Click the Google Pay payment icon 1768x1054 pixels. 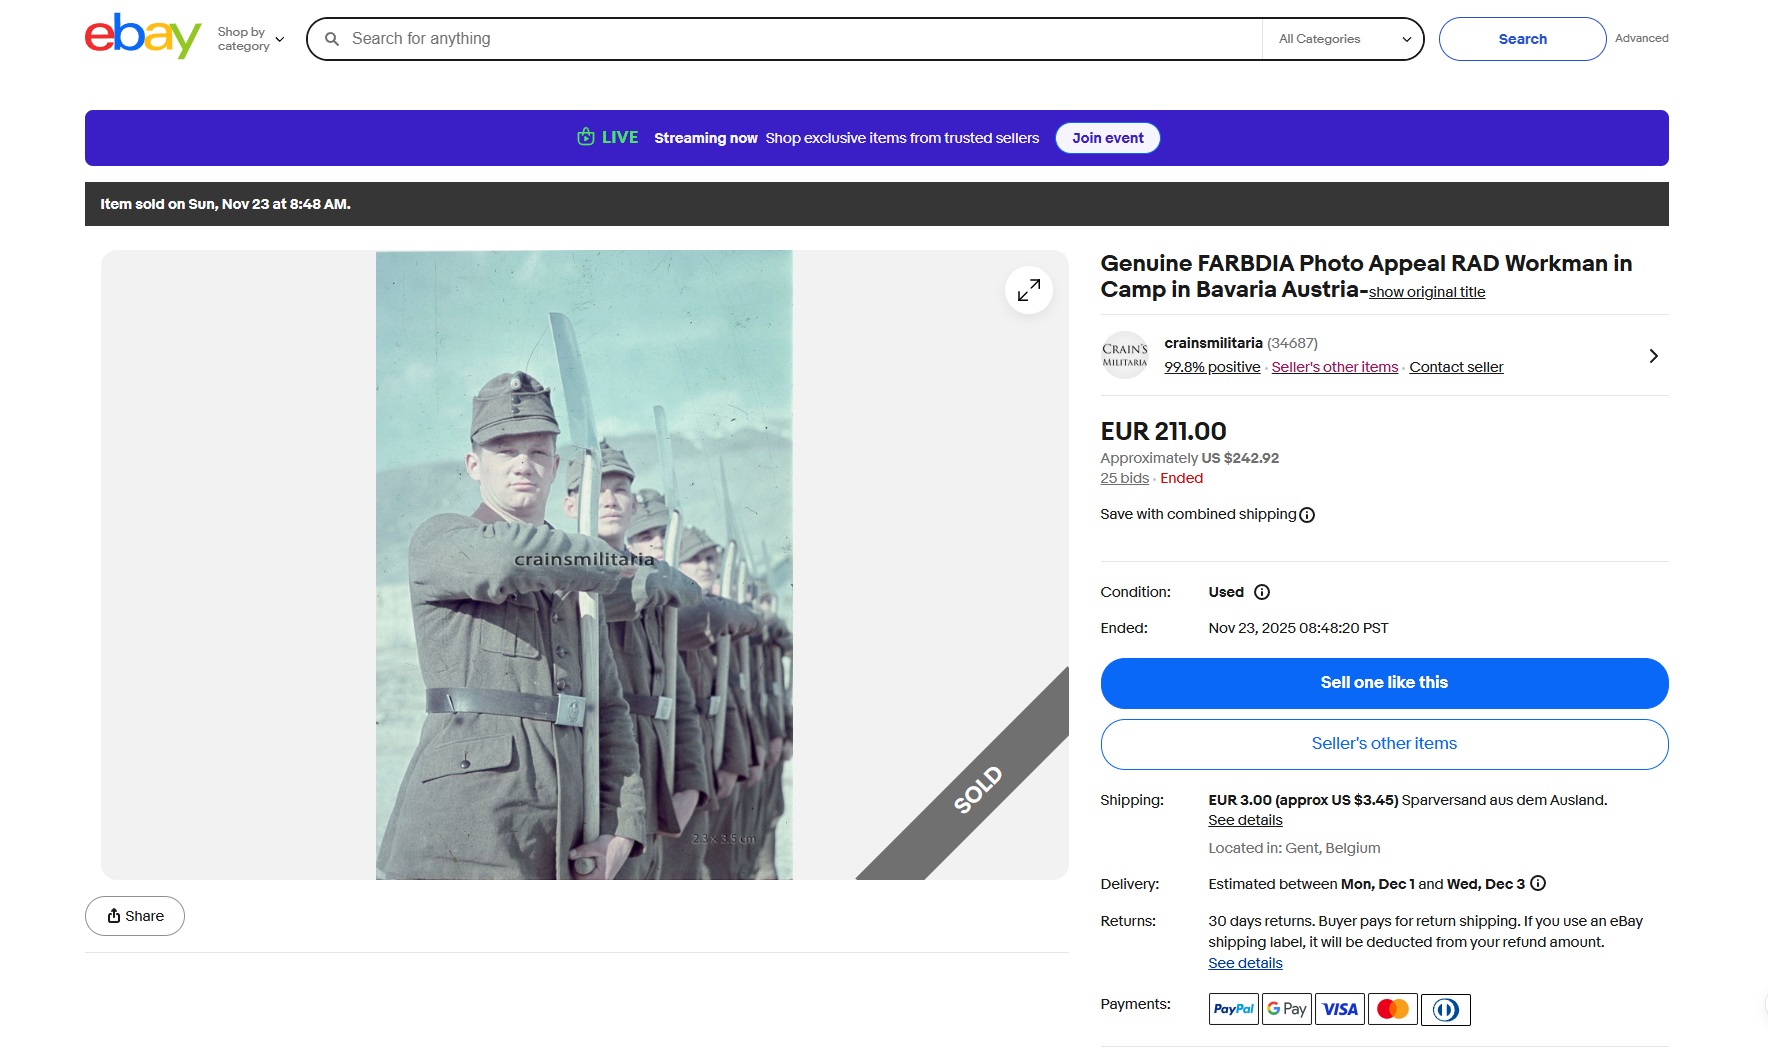[x=1286, y=1009]
